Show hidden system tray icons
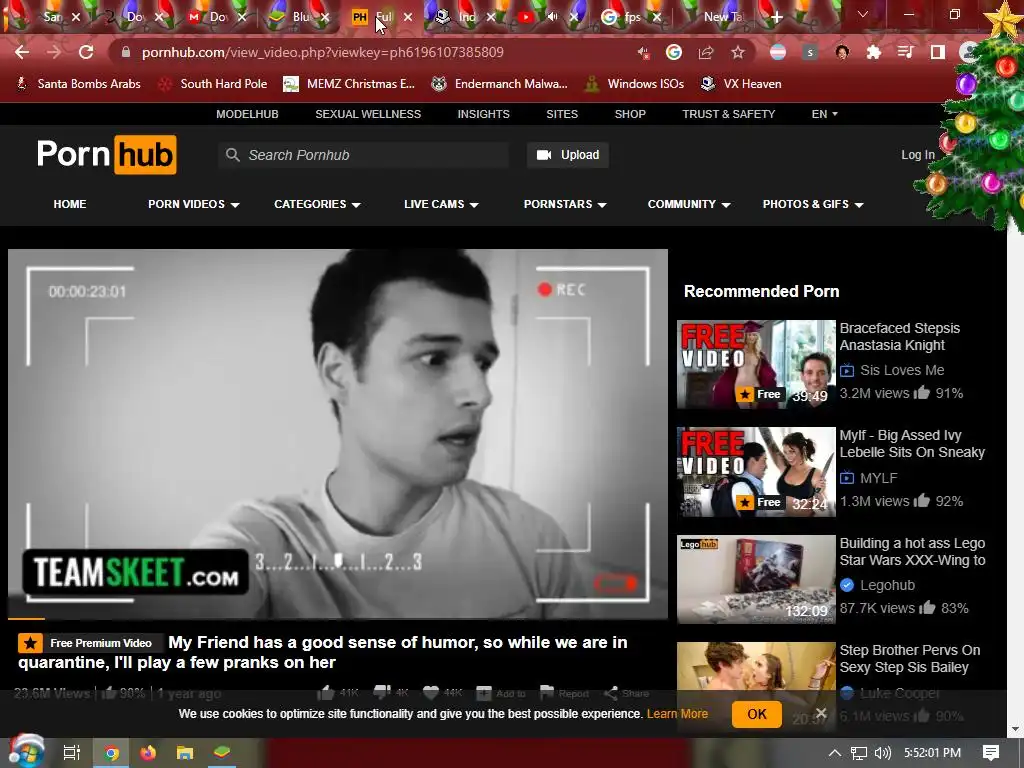 pos(835,753)
